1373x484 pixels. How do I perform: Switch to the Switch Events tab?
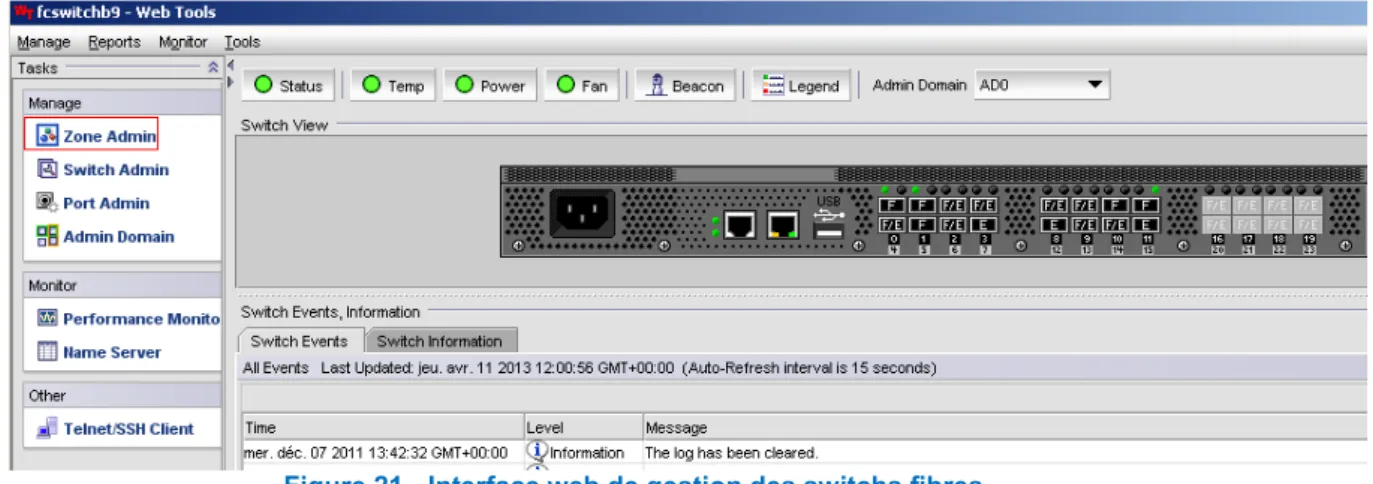click(299, 341)
